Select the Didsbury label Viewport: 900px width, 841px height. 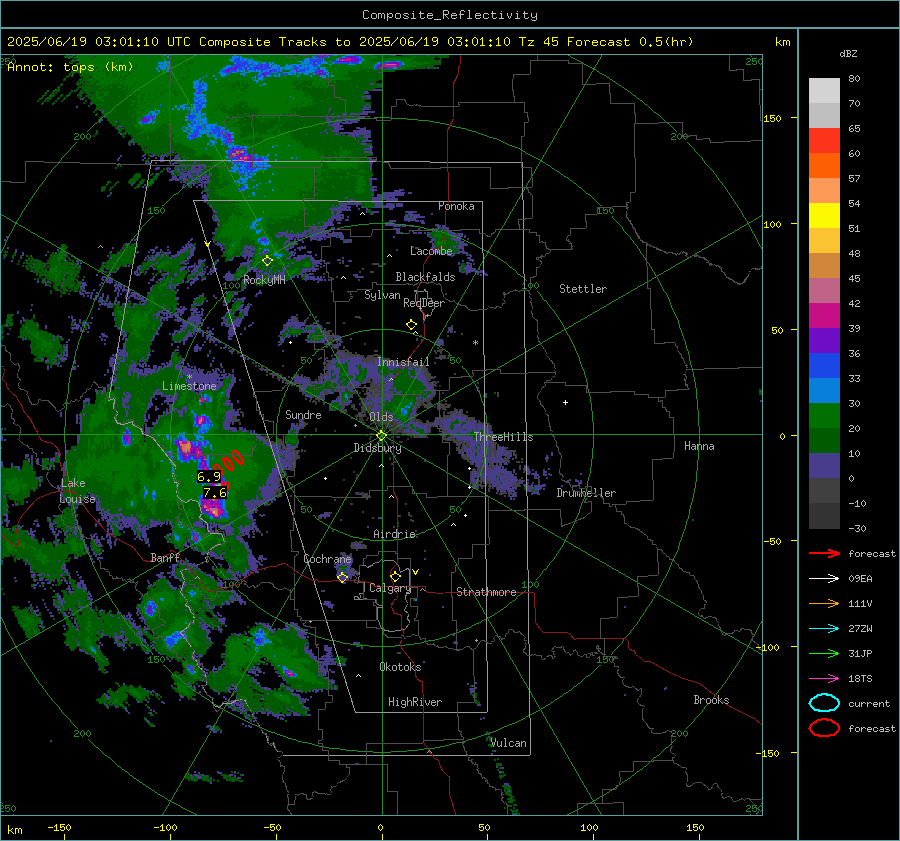tap(378, 448)
